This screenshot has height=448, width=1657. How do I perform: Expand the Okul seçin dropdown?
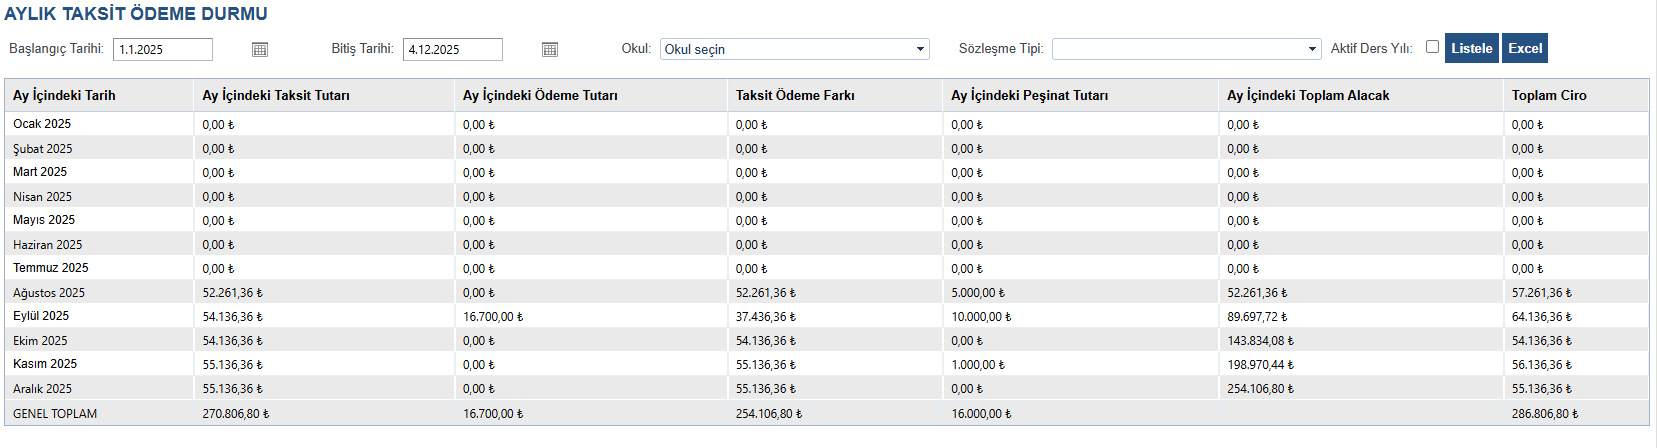click(794, 49)
